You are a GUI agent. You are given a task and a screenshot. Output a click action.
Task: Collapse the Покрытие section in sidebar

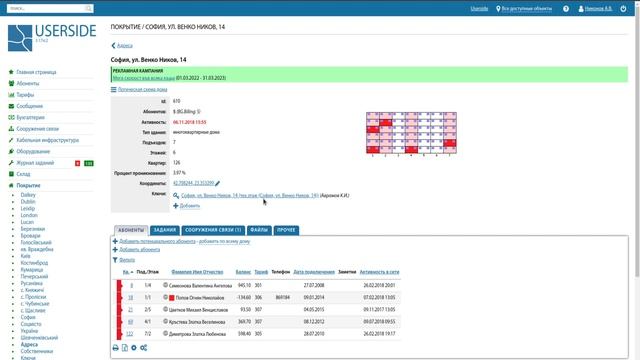(x=28, y=185)
